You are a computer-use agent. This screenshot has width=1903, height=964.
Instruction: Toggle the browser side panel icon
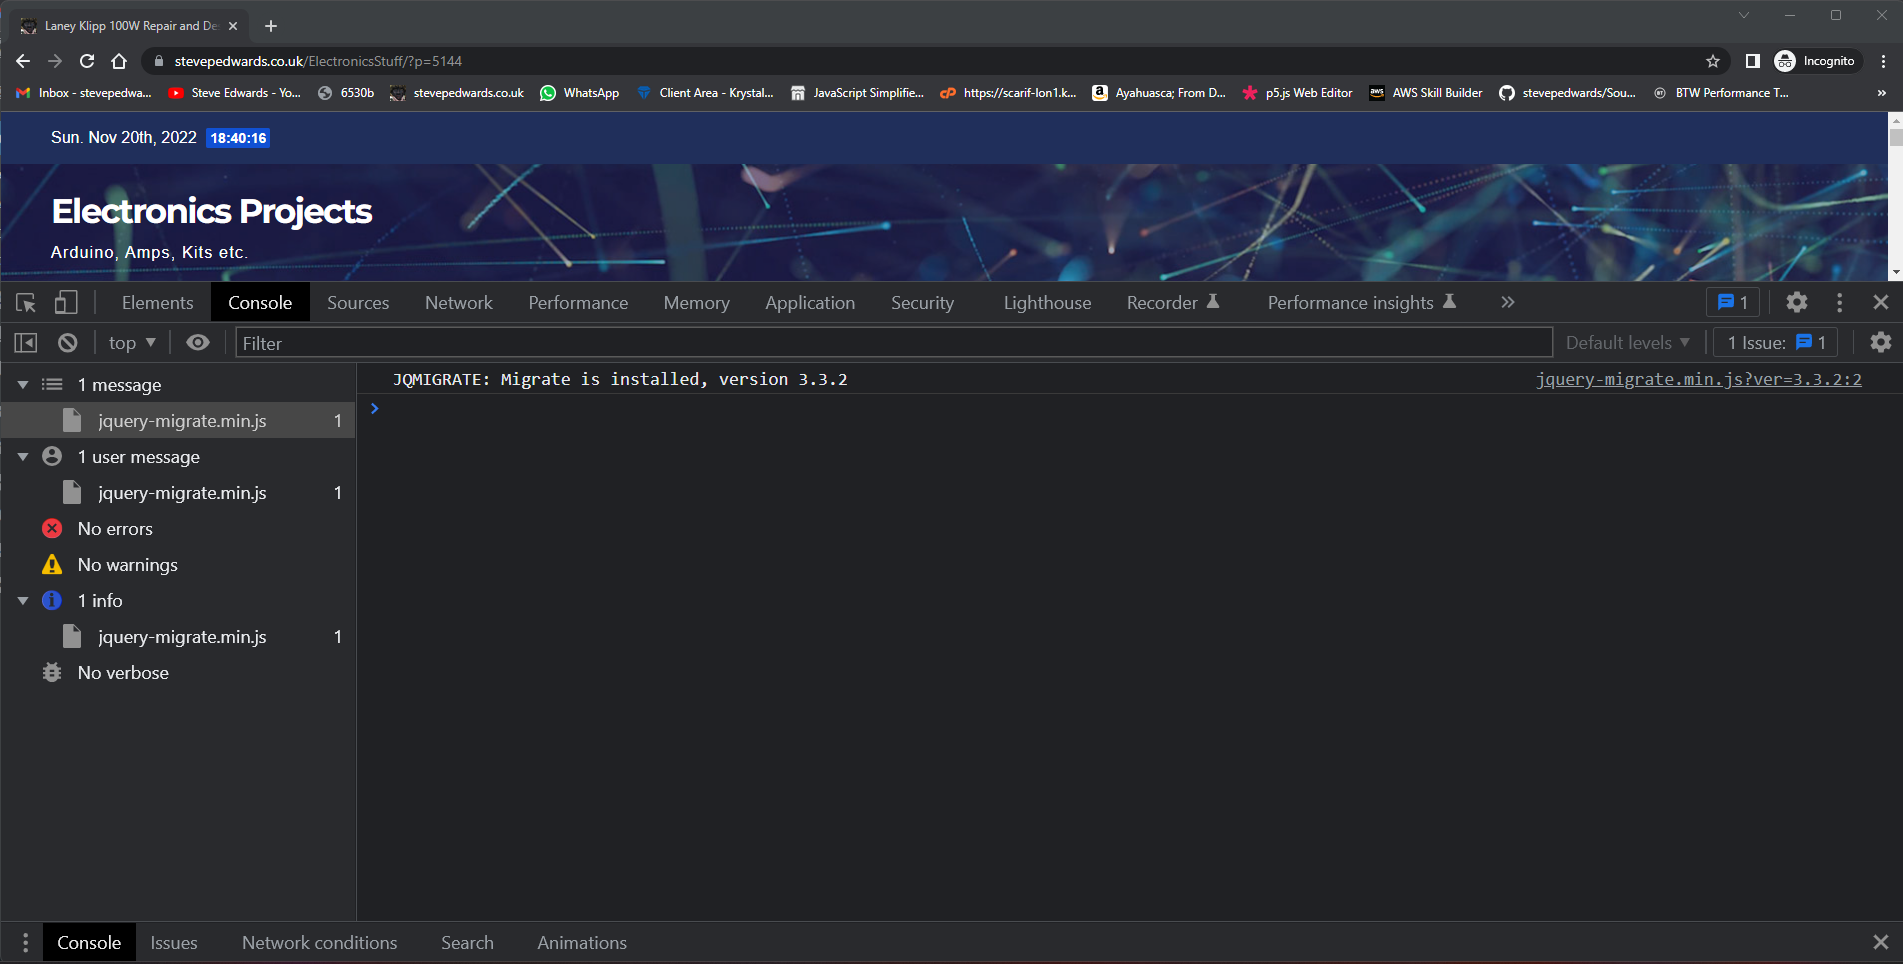click(x=1752, y=61)
